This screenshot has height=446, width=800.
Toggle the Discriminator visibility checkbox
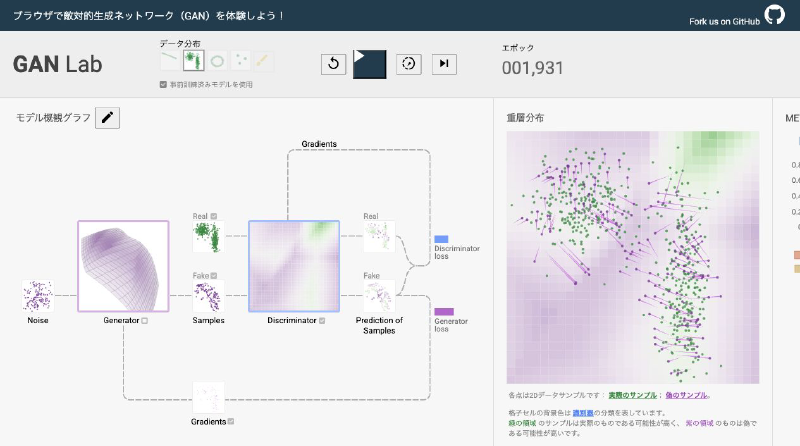tap(322, 320)
